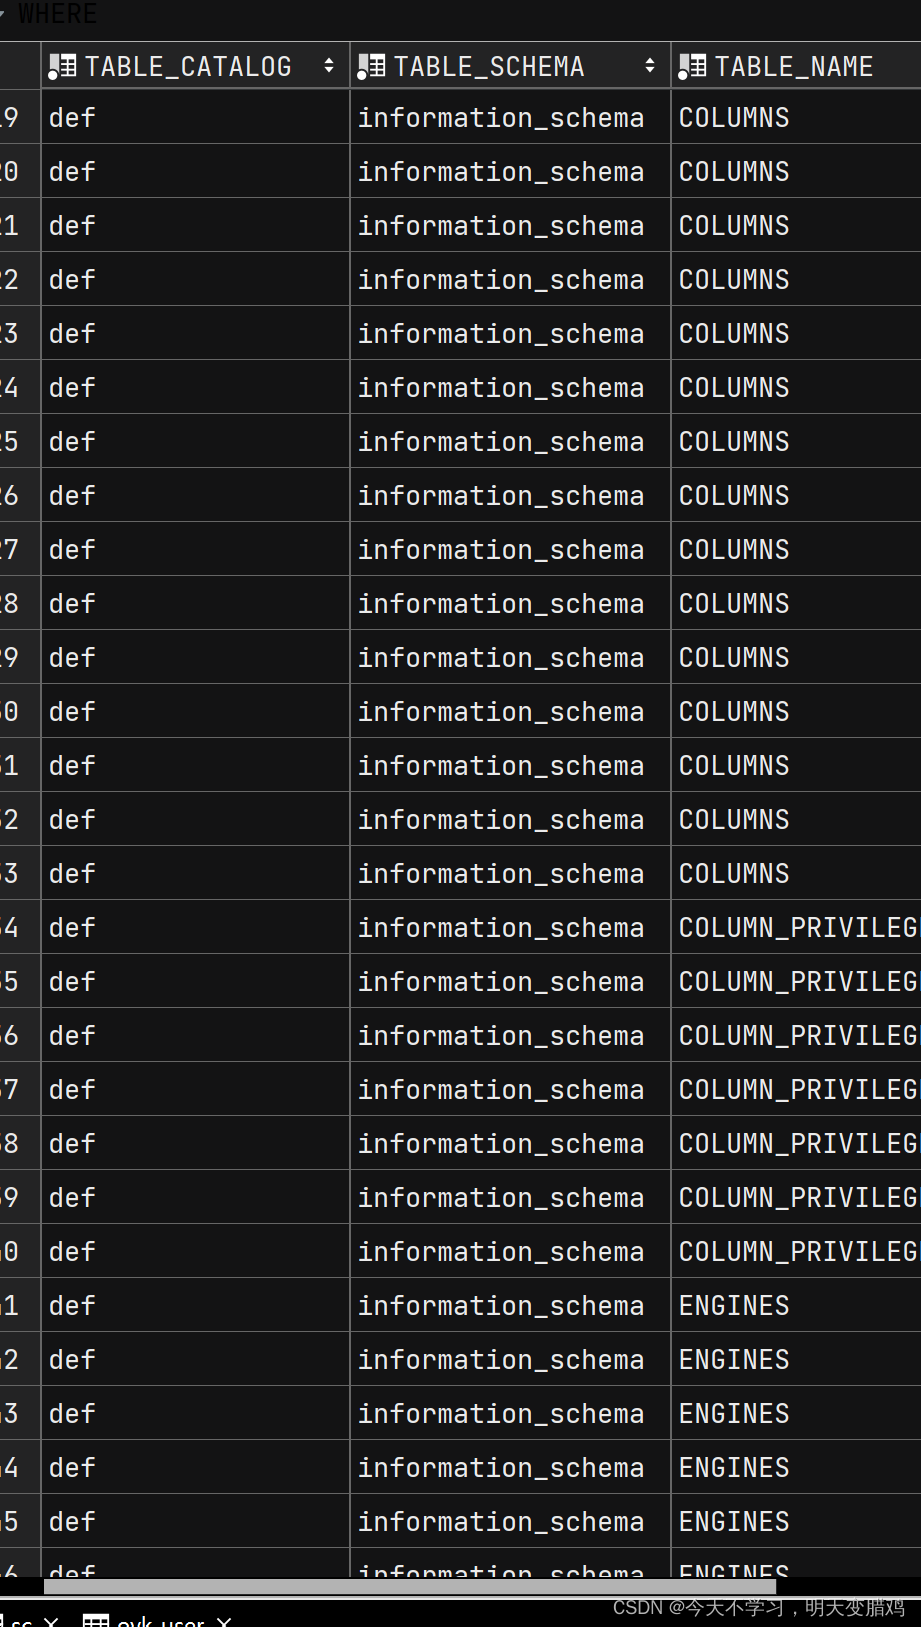
Task: Close the first bottom tab
Action: [51, 1621]
